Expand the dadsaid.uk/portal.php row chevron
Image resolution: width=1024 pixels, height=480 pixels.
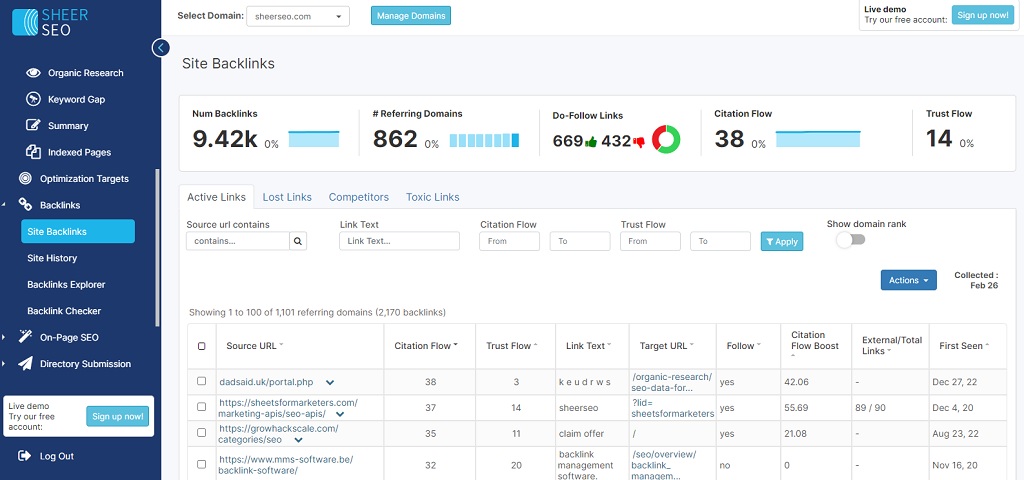click(x=330, y=382)
